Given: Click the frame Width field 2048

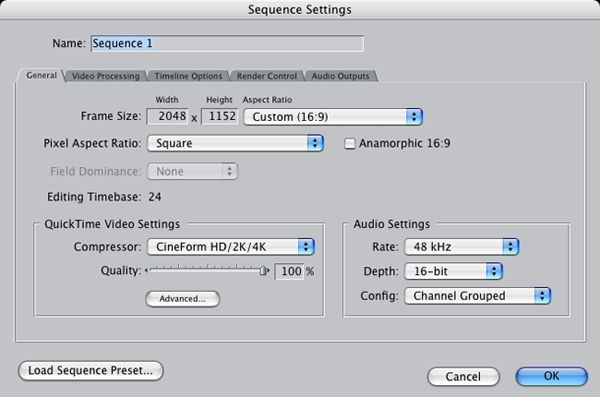Looking at the screenshot, I should 168,116.
